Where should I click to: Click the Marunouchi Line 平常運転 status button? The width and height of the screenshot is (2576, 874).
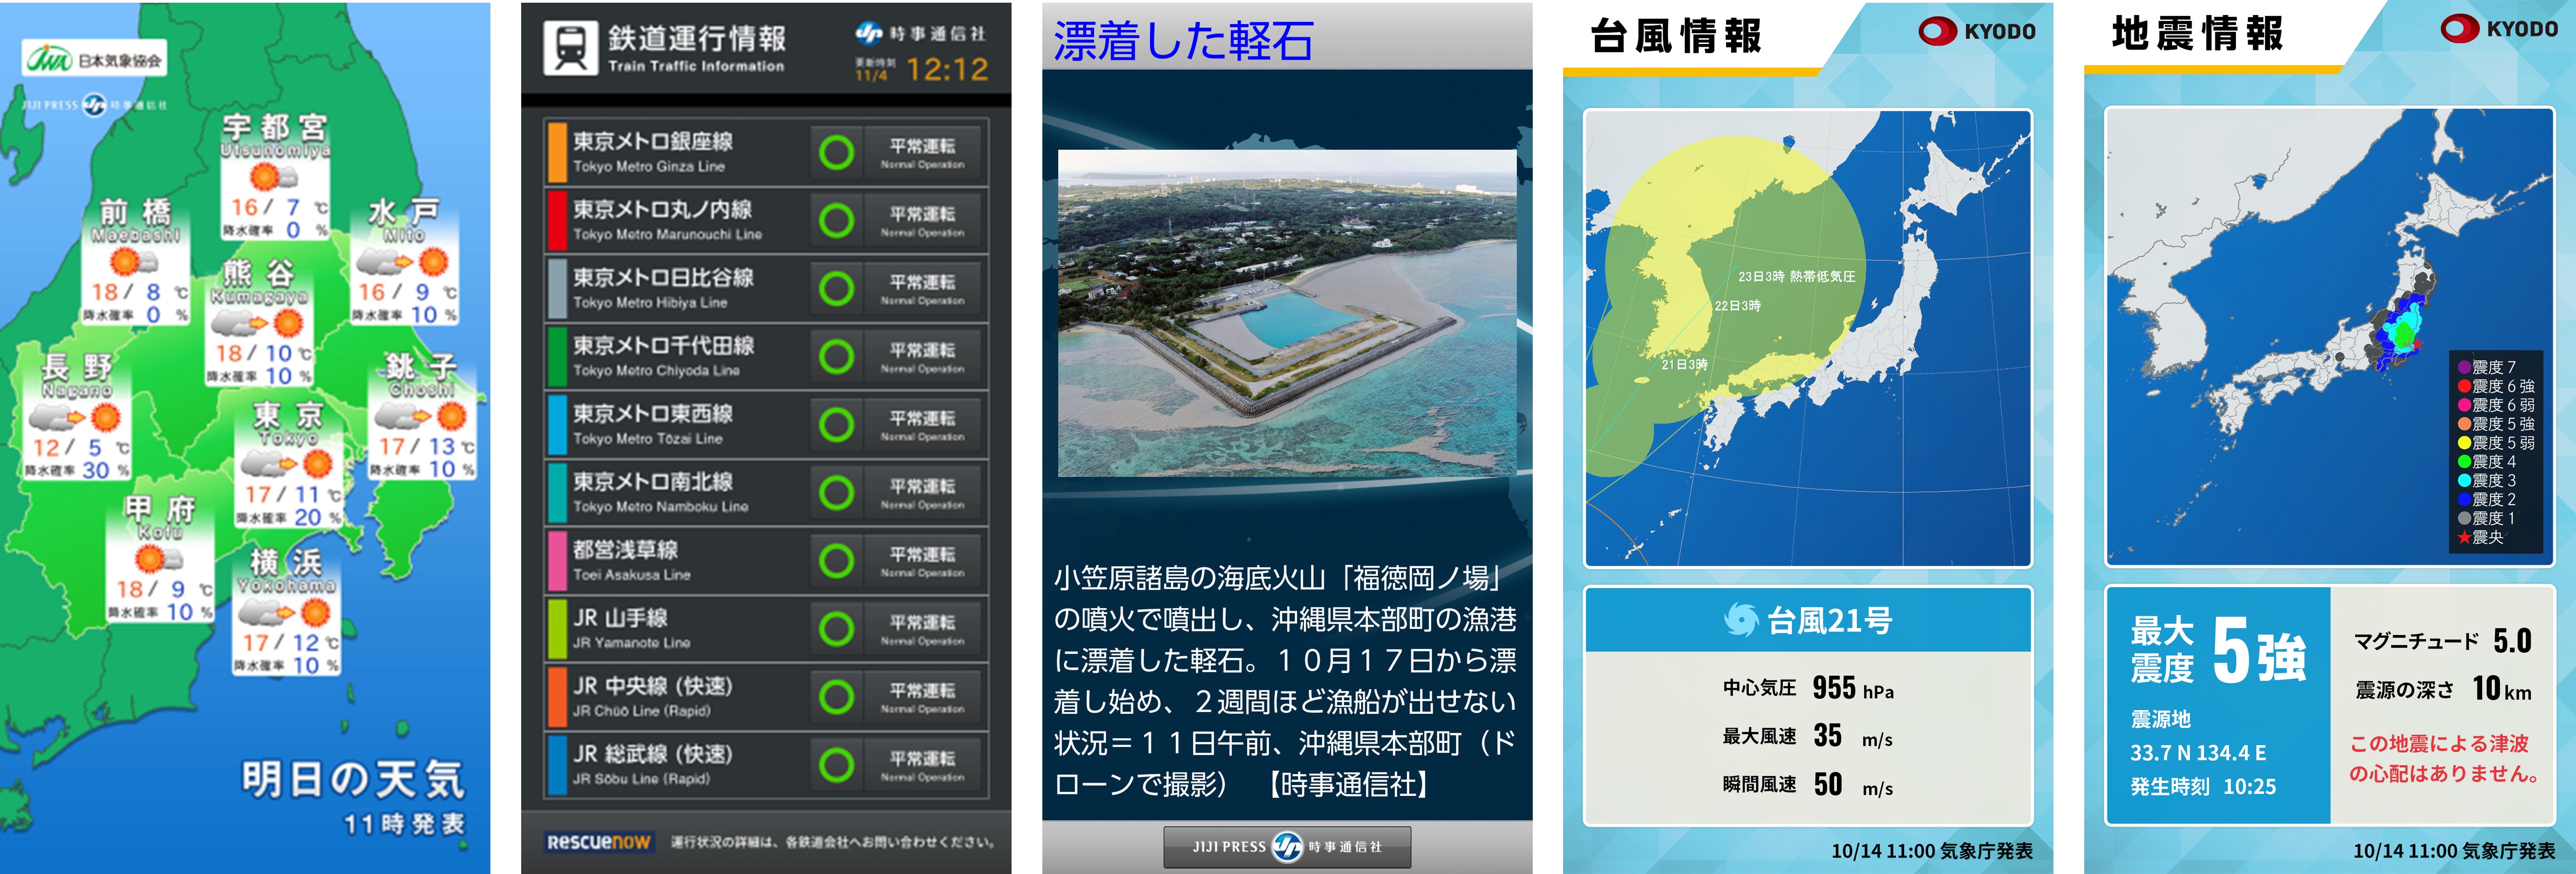tap(922, 220)
